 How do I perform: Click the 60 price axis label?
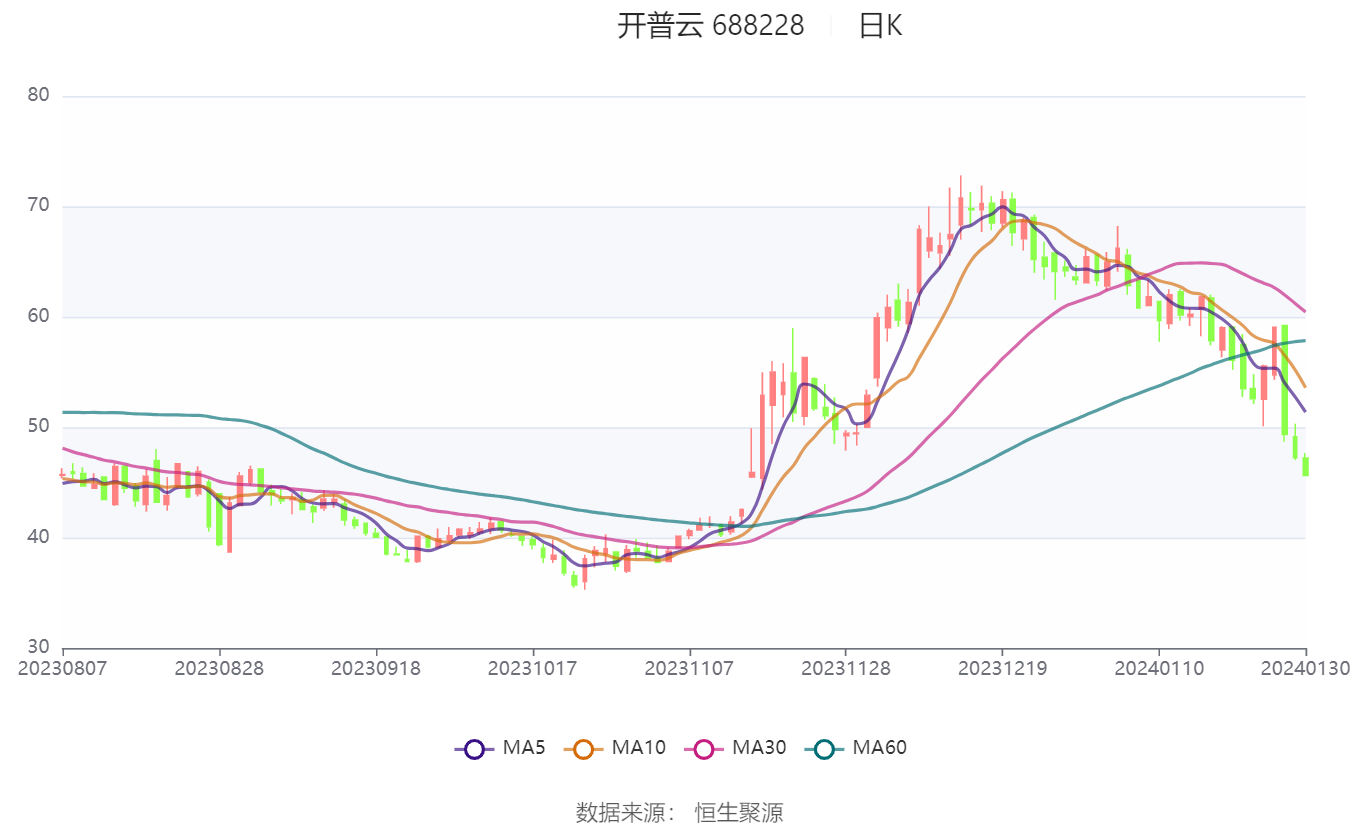point(39,317)
